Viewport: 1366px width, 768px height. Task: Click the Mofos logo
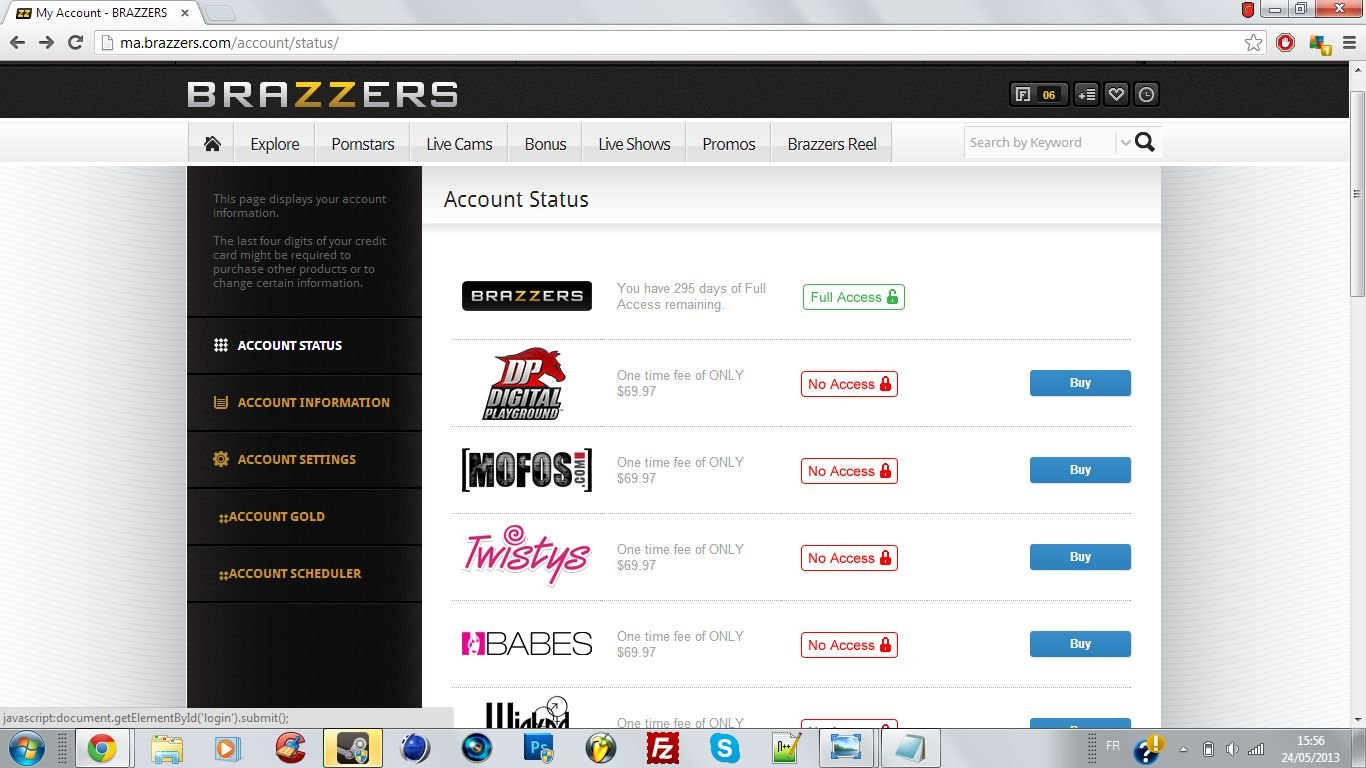(527, 470)
